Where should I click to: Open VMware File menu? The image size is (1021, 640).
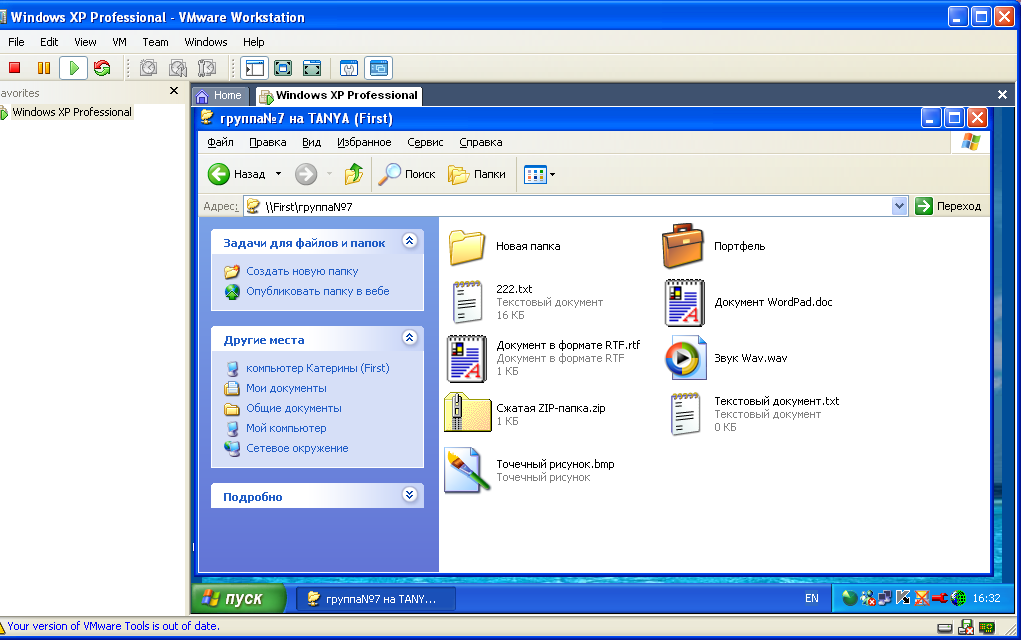coord(16,42)
